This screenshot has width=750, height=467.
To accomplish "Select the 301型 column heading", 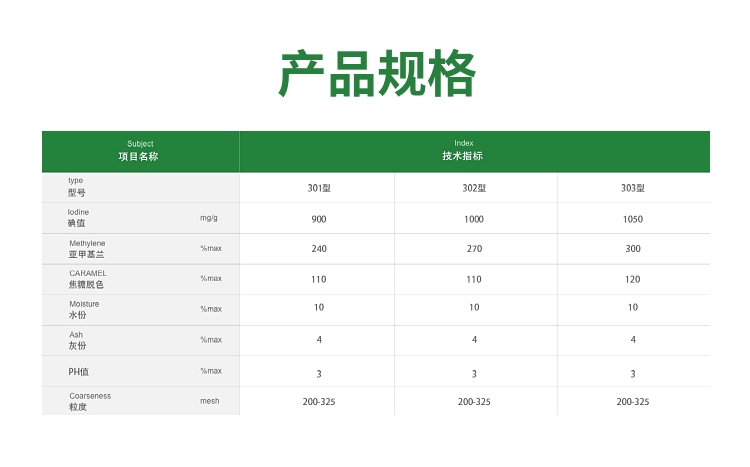I will click(x=319, y=188).
